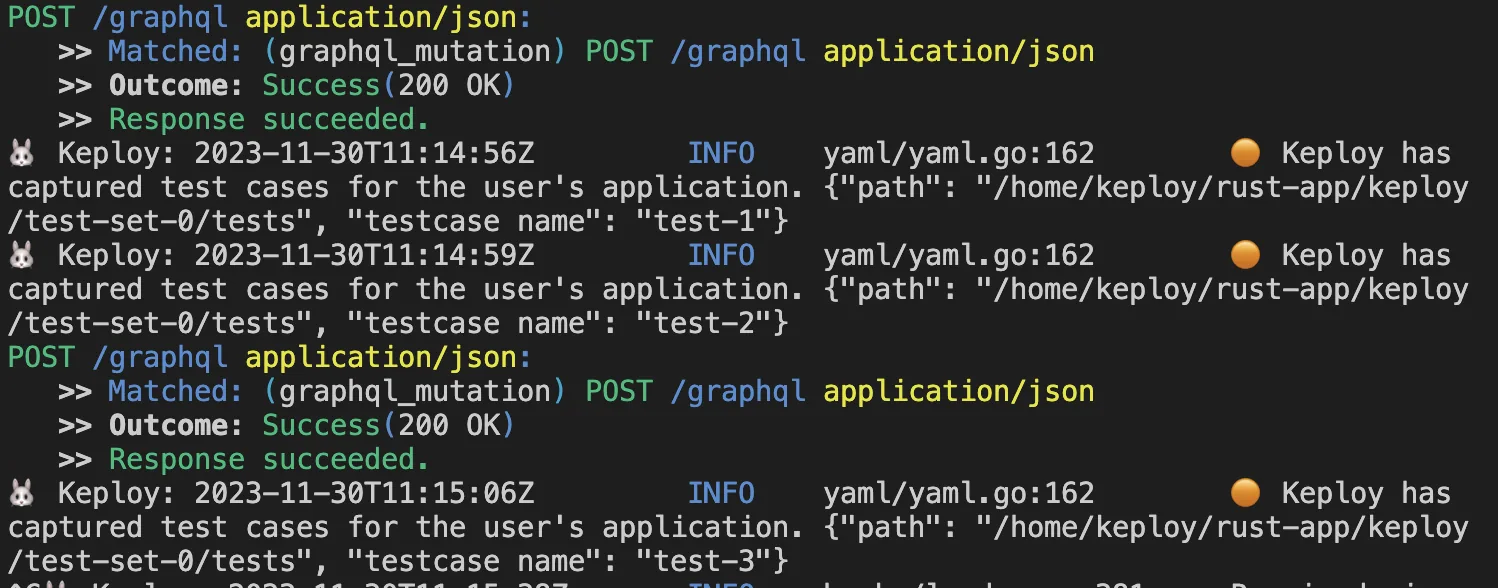Click yaml/yaml.go:162 on the 11:14:56Z line
This screenshot has height=588, width=1498.
tap(959, 154)
